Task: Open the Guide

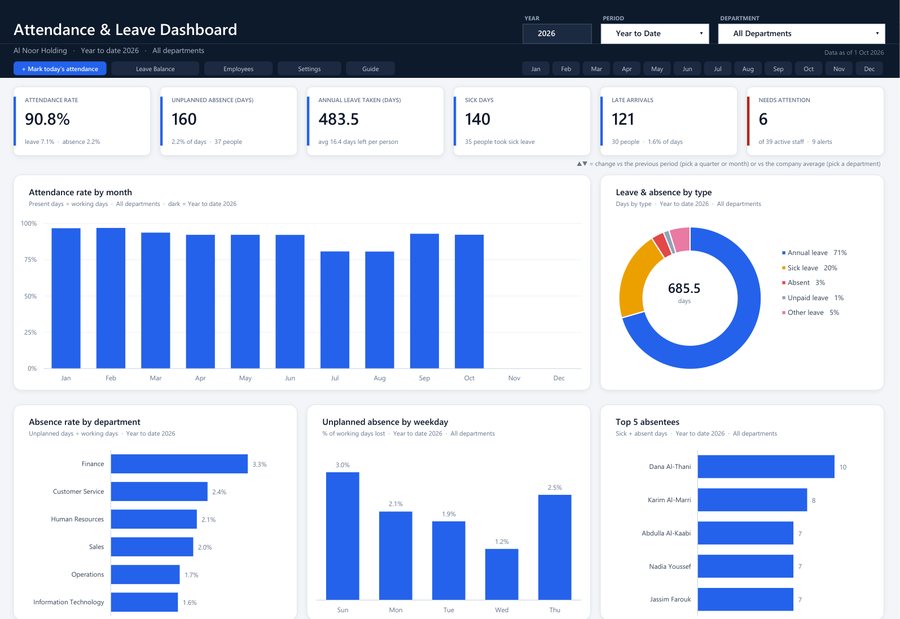Action: [x=370, y=69]
